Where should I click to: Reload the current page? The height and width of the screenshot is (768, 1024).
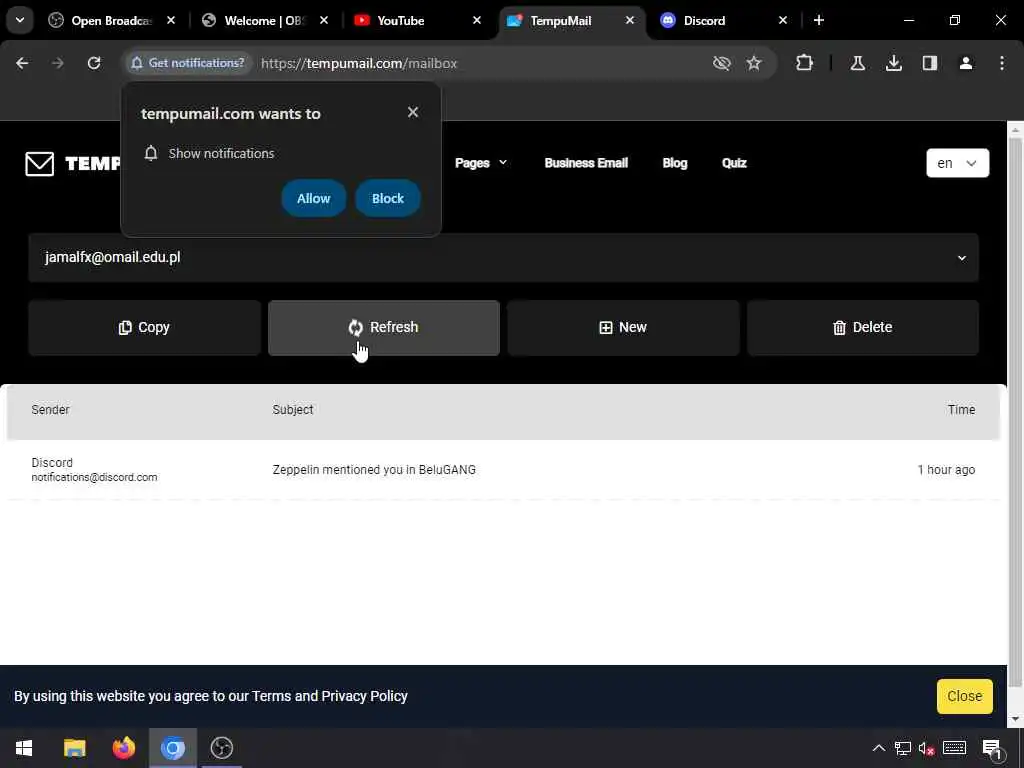click(94, 63)
